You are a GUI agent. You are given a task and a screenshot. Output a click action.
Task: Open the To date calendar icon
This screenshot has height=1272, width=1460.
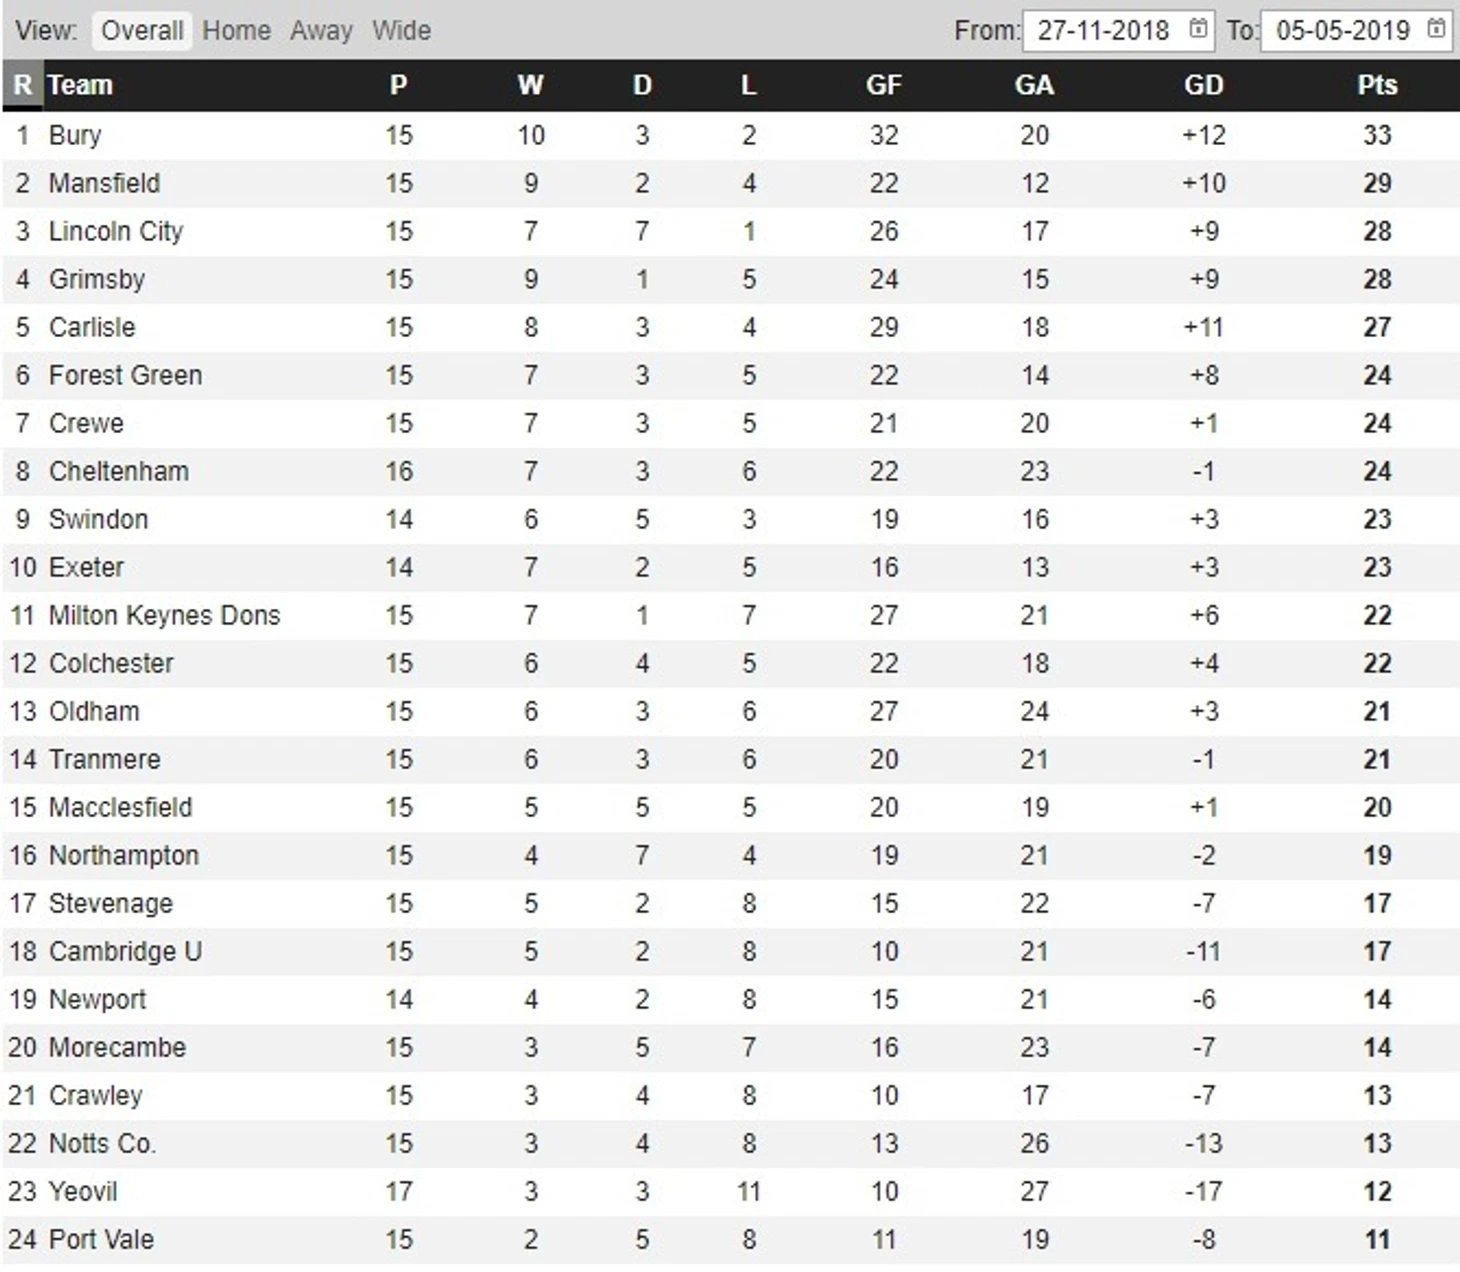(x=1436, y=29)
